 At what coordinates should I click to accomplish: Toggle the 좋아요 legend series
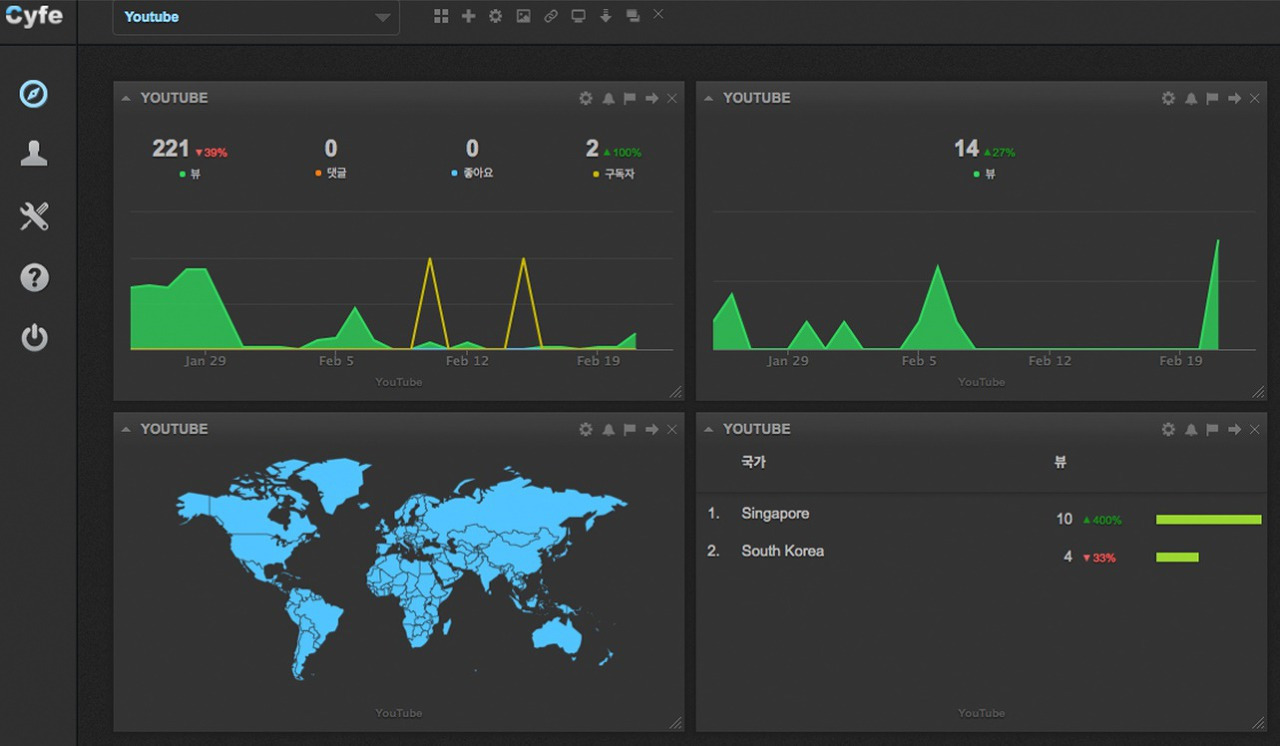click(472, 174)
